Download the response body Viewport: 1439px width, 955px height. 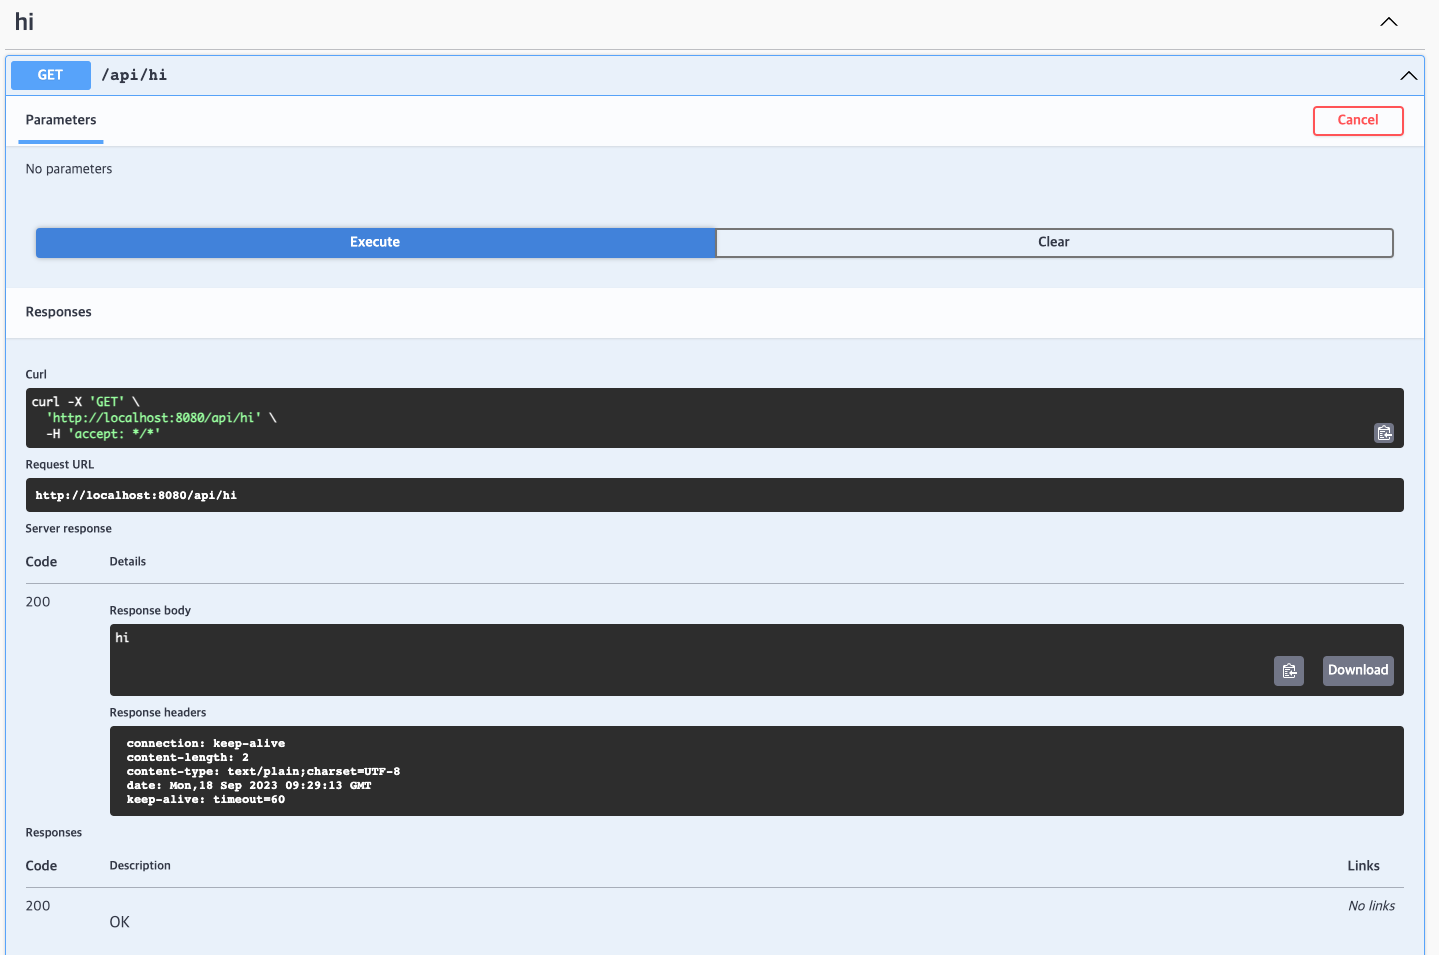coord(1358,670)
